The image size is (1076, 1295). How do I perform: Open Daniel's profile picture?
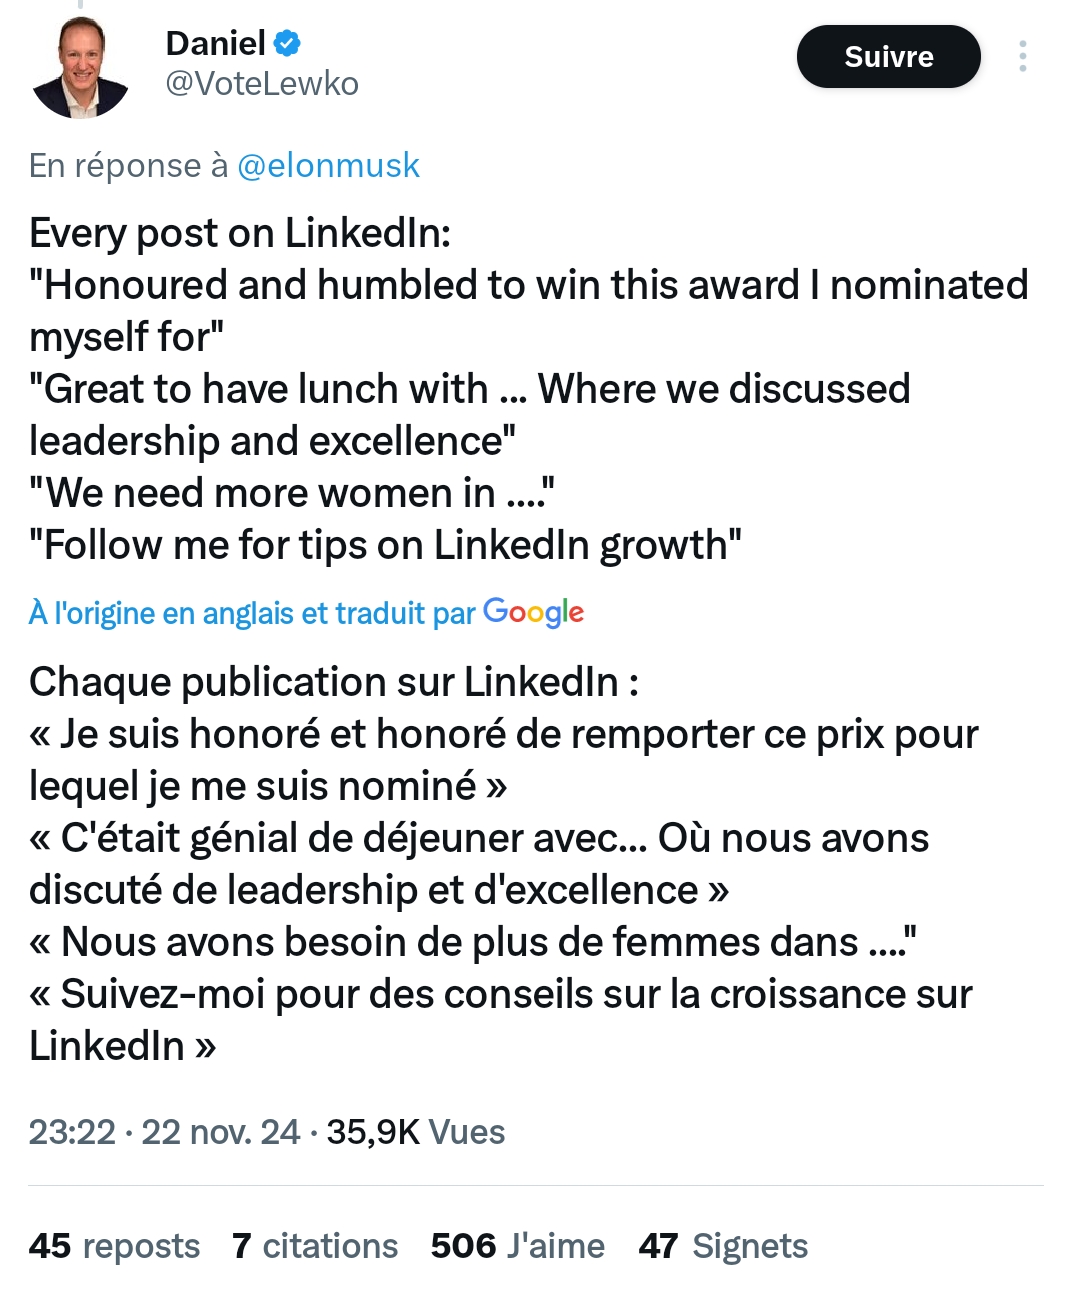[81, 68]
